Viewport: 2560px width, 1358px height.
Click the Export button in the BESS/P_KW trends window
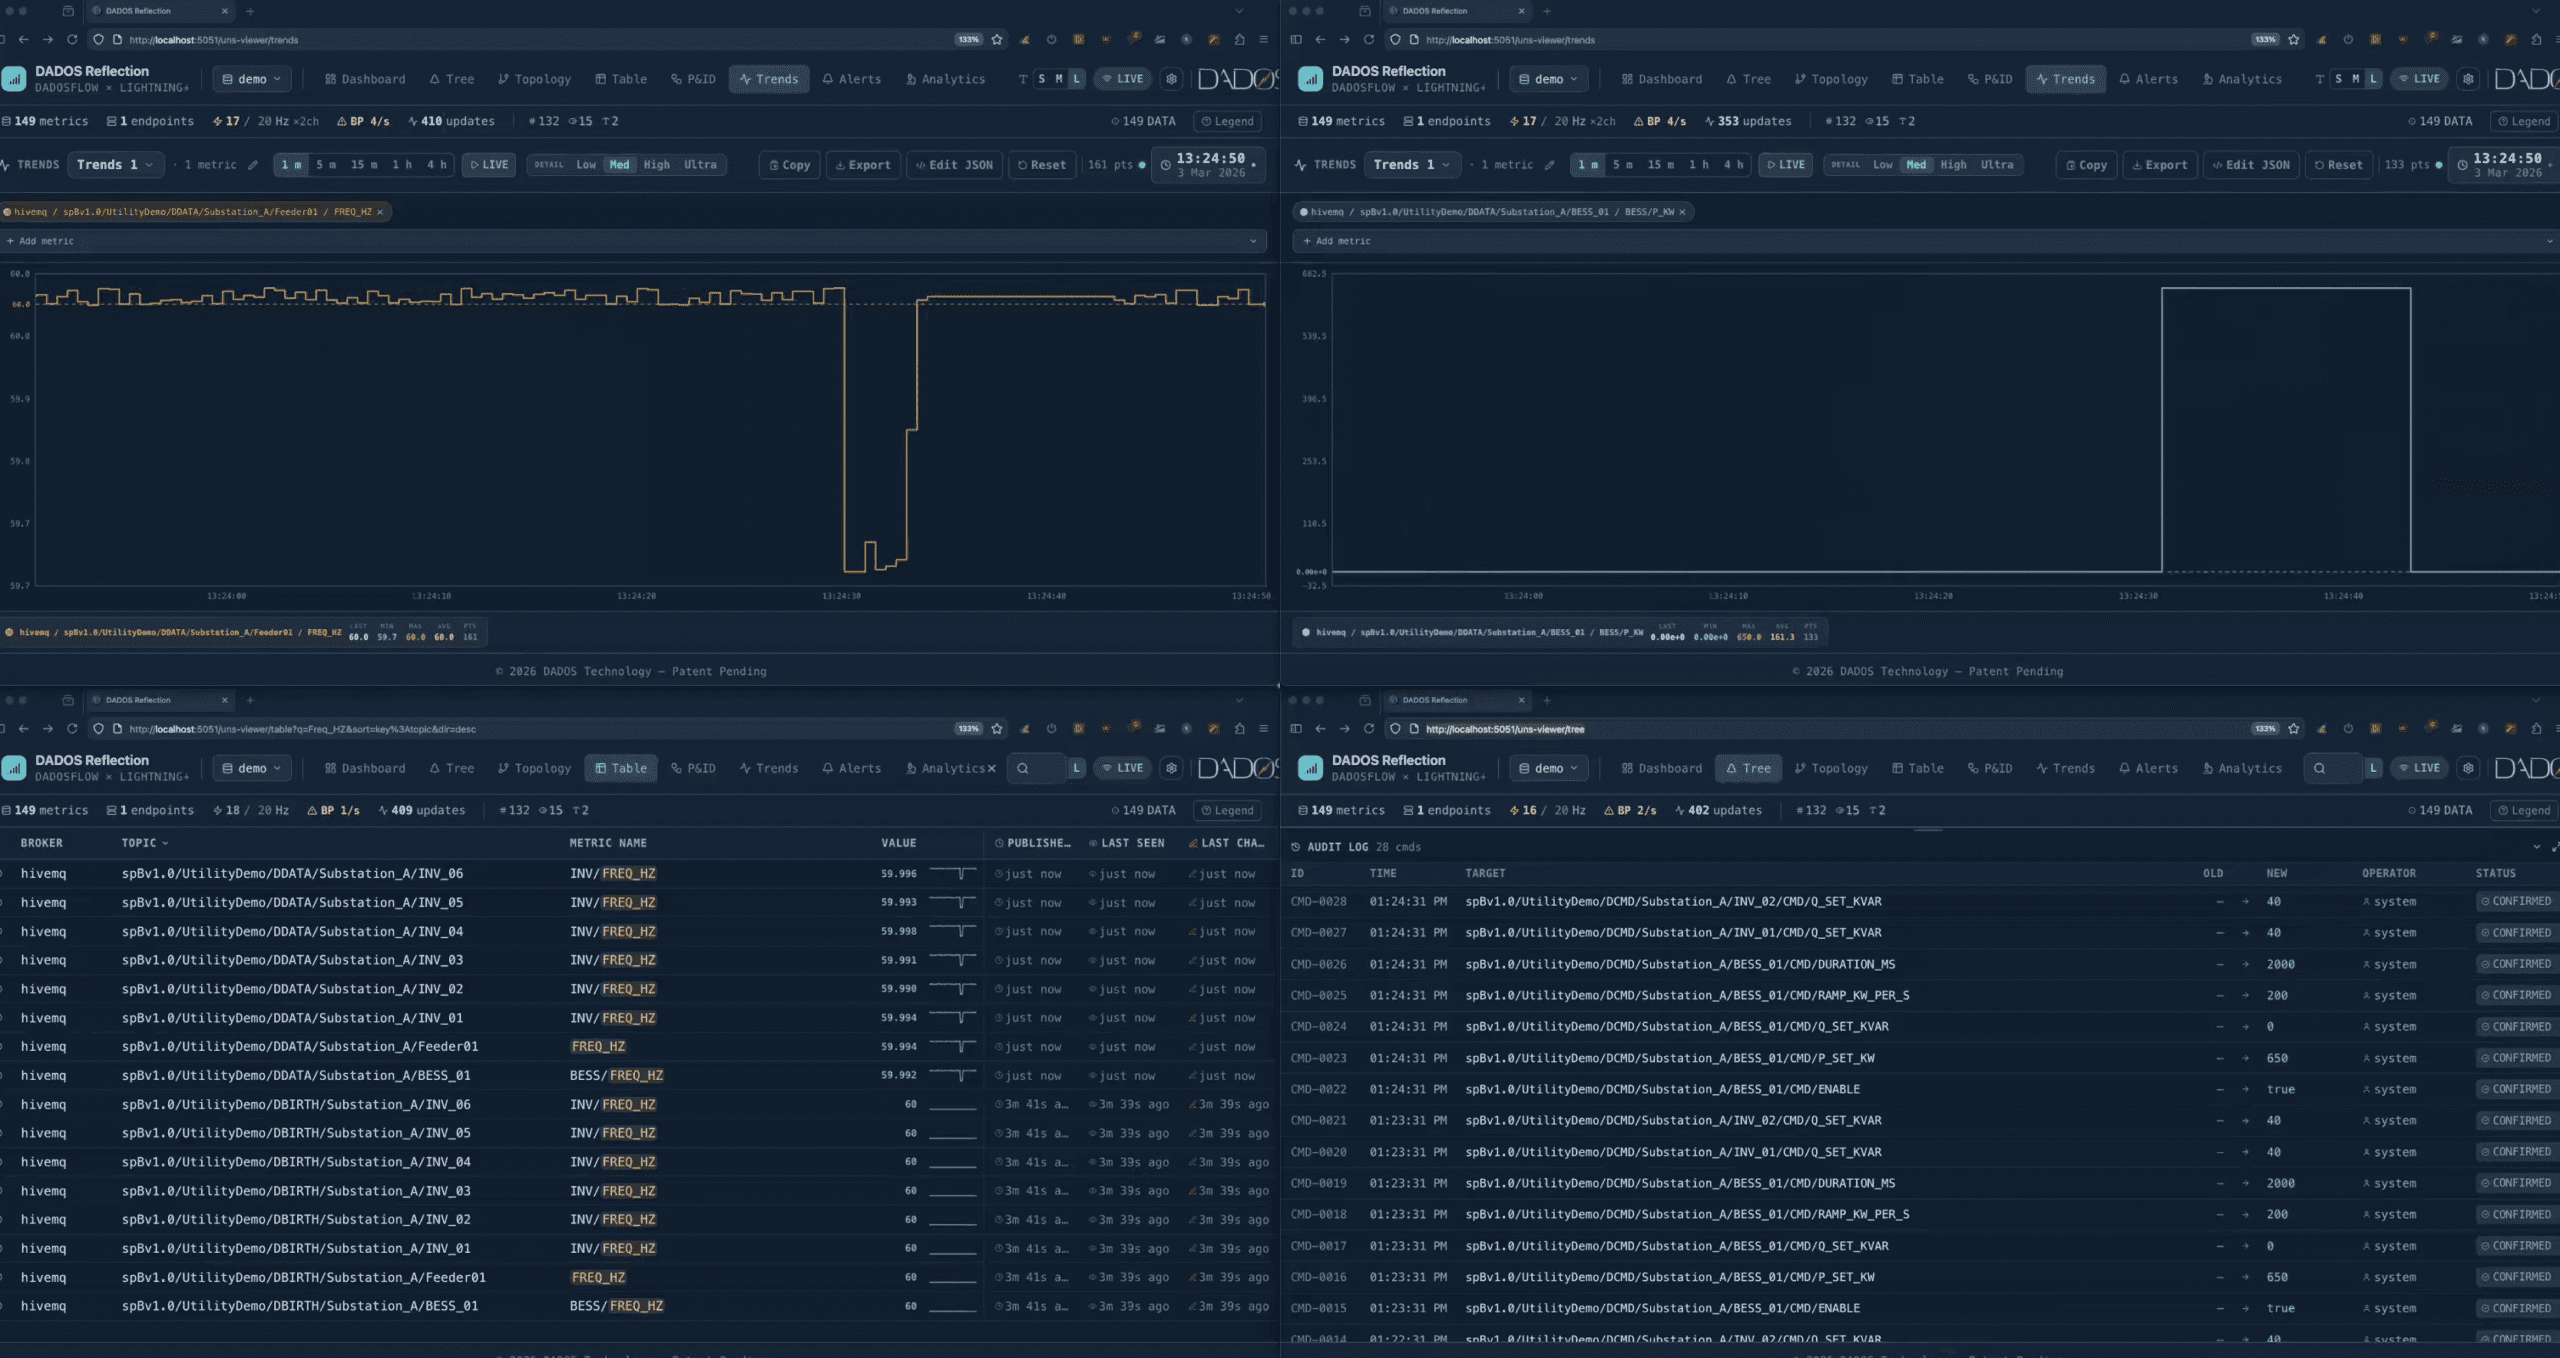2159,165
